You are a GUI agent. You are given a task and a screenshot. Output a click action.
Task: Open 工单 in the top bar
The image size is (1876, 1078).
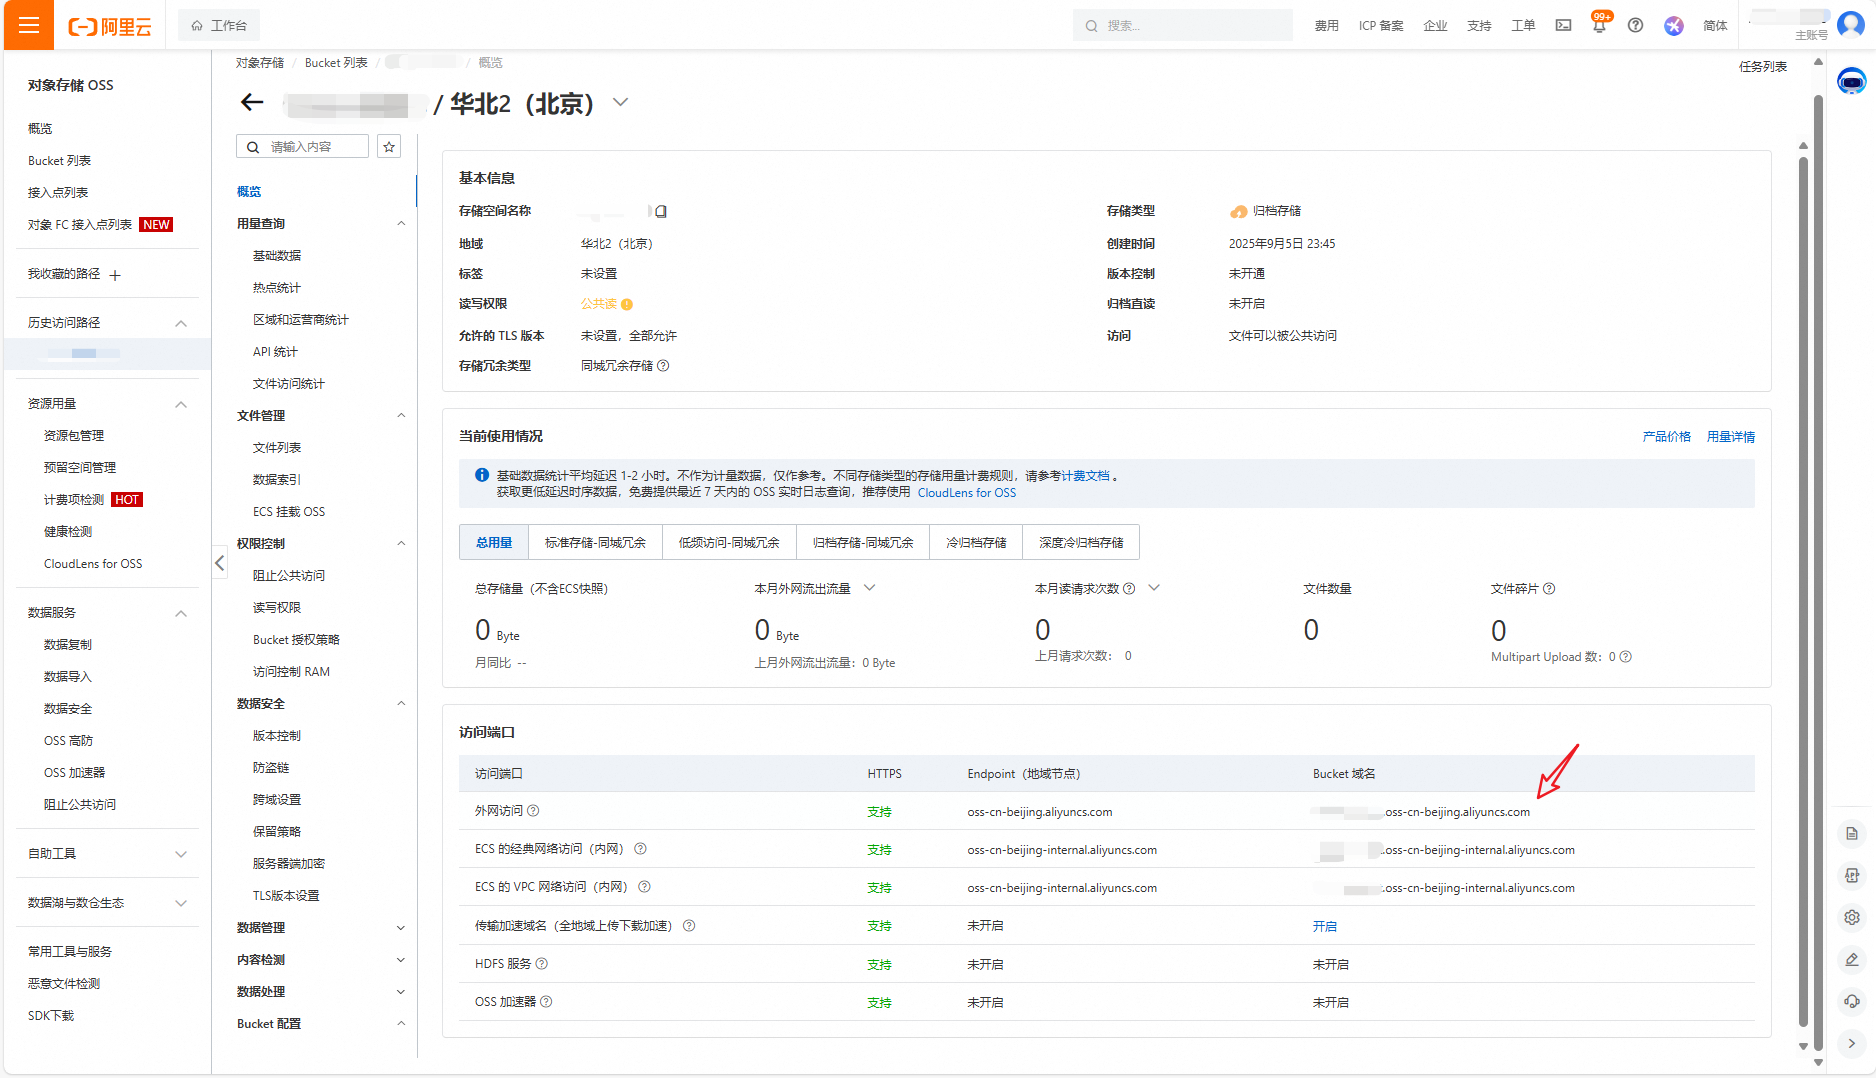1523,26
